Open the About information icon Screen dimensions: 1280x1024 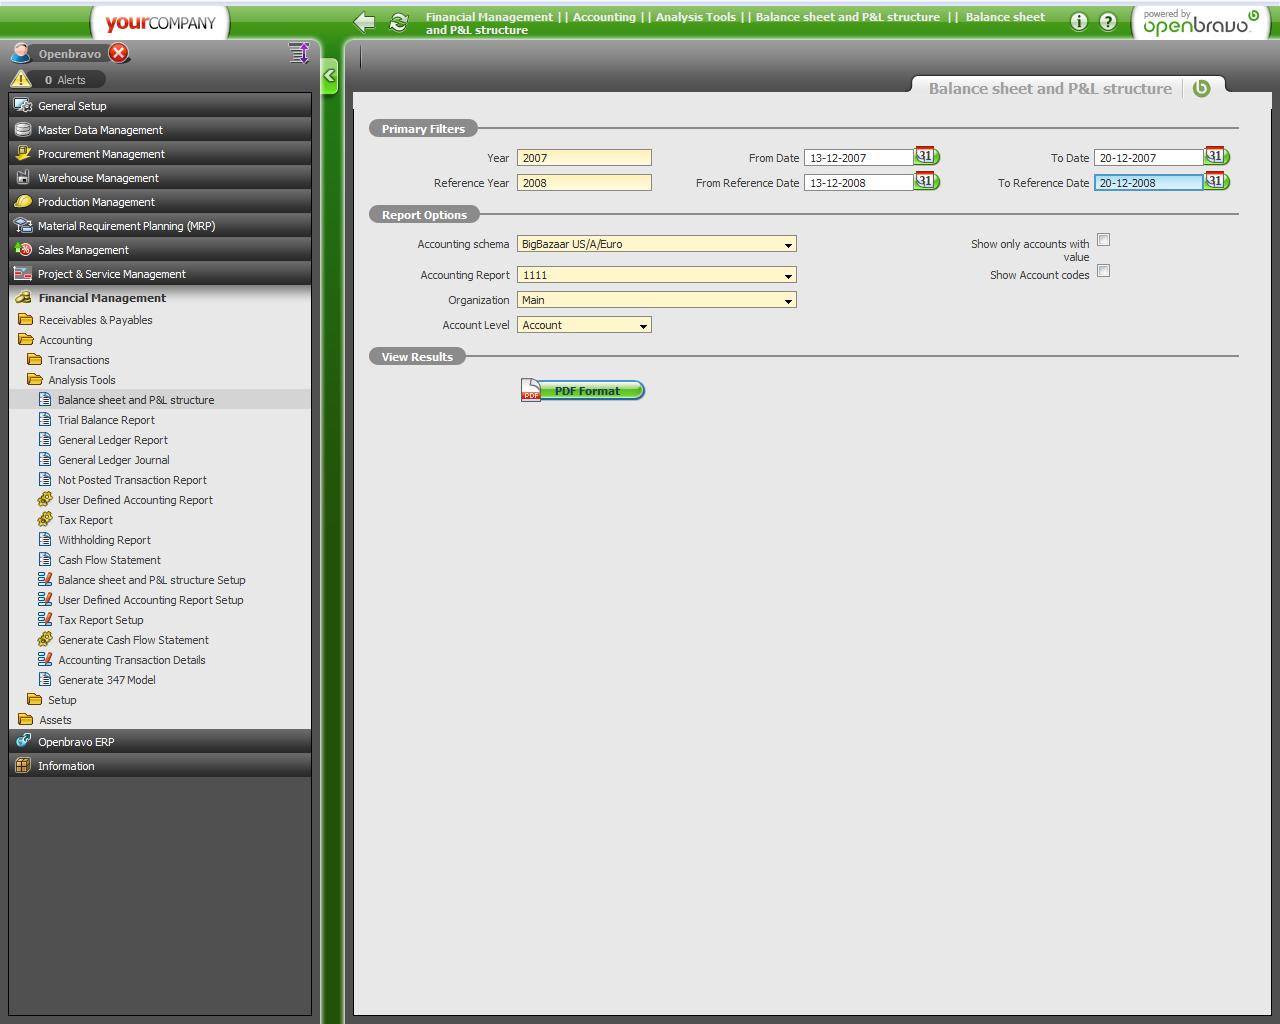1079,22
